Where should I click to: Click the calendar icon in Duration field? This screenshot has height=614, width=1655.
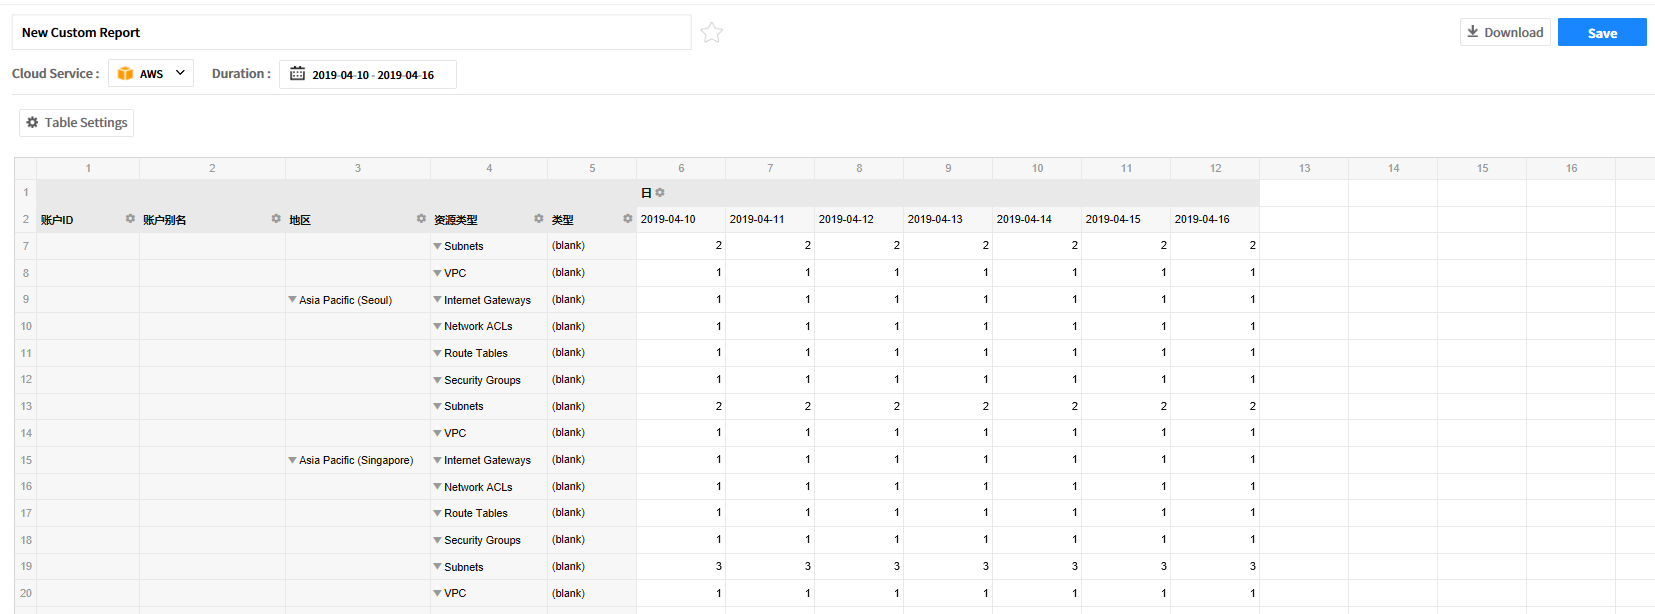pyautogui.click(x=297, y=74)
